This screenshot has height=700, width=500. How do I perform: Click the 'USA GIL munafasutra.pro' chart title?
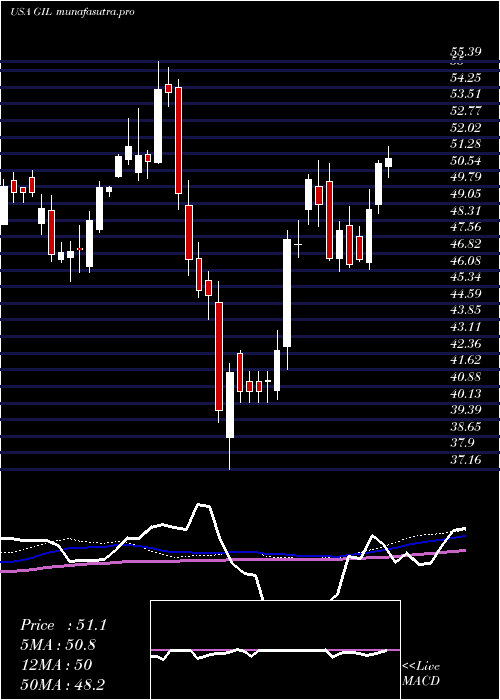tap(72, 12)
